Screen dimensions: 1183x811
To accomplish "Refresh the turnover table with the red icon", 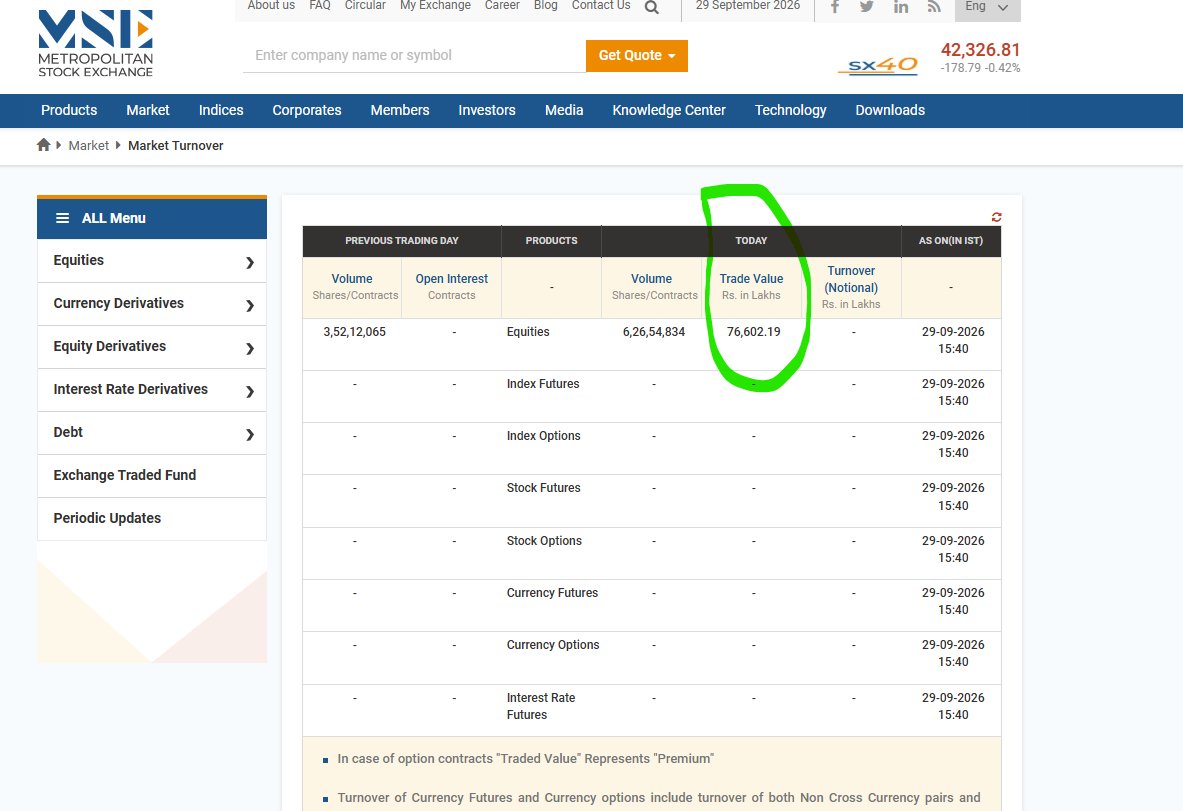I will (996, 217).
